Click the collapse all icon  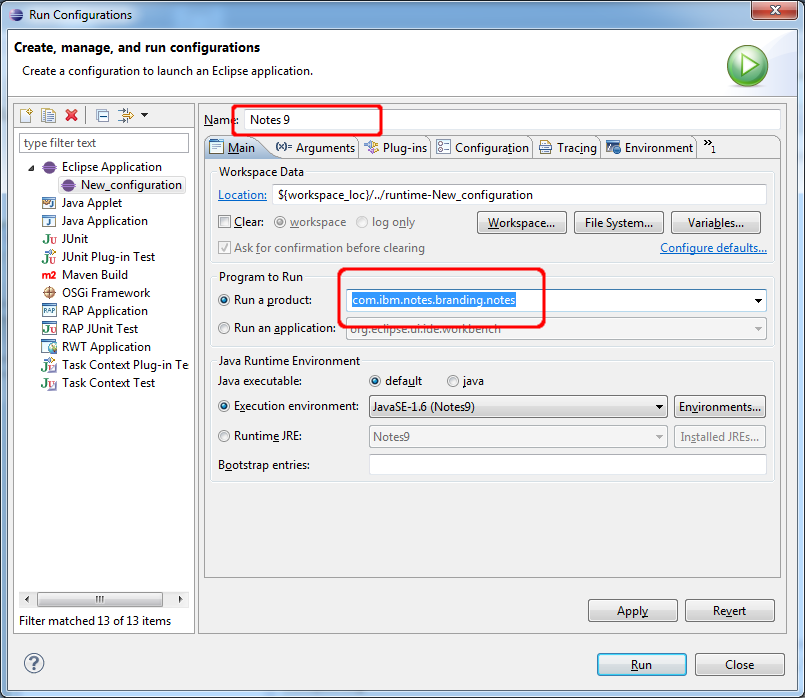(x=102, y=116)
